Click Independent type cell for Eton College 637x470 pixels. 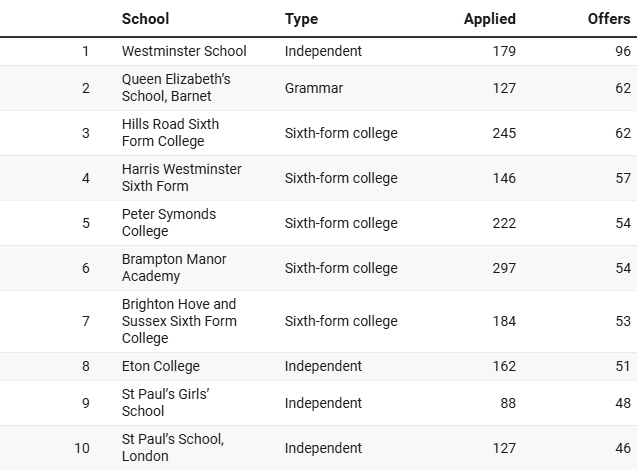(x=323, y=366)
